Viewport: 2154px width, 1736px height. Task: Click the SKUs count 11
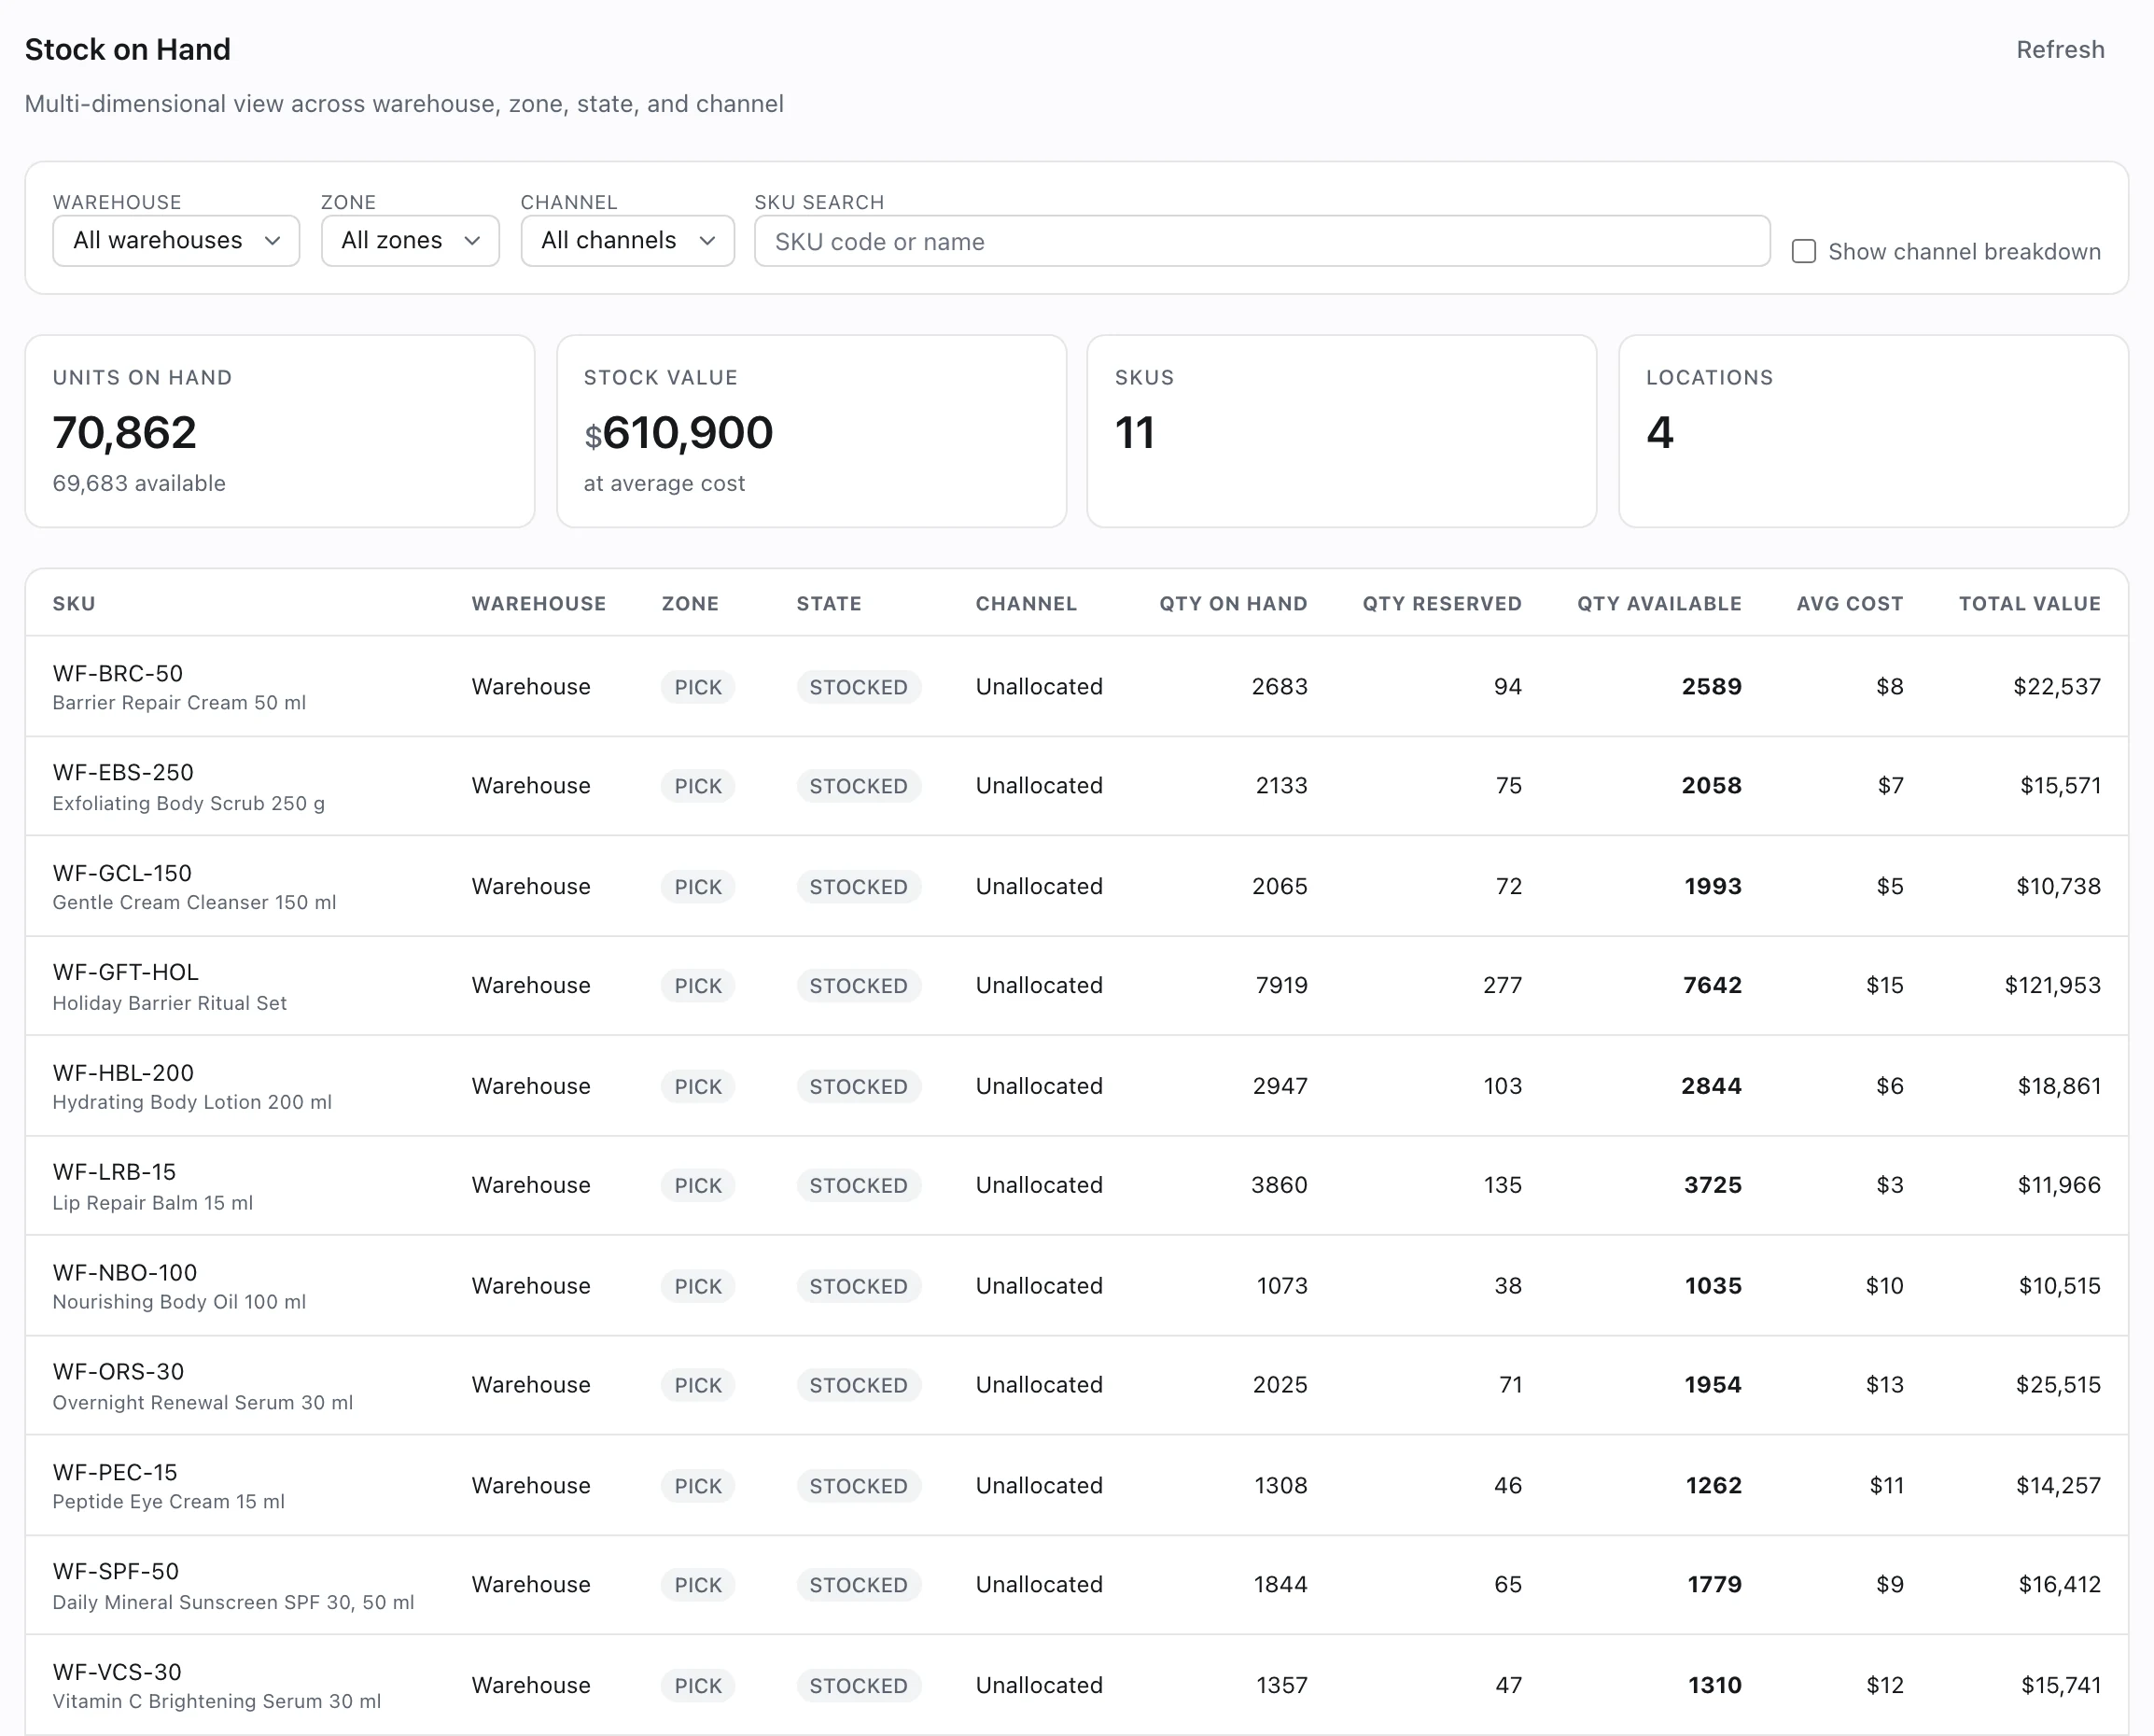(x=1135, y=432)
